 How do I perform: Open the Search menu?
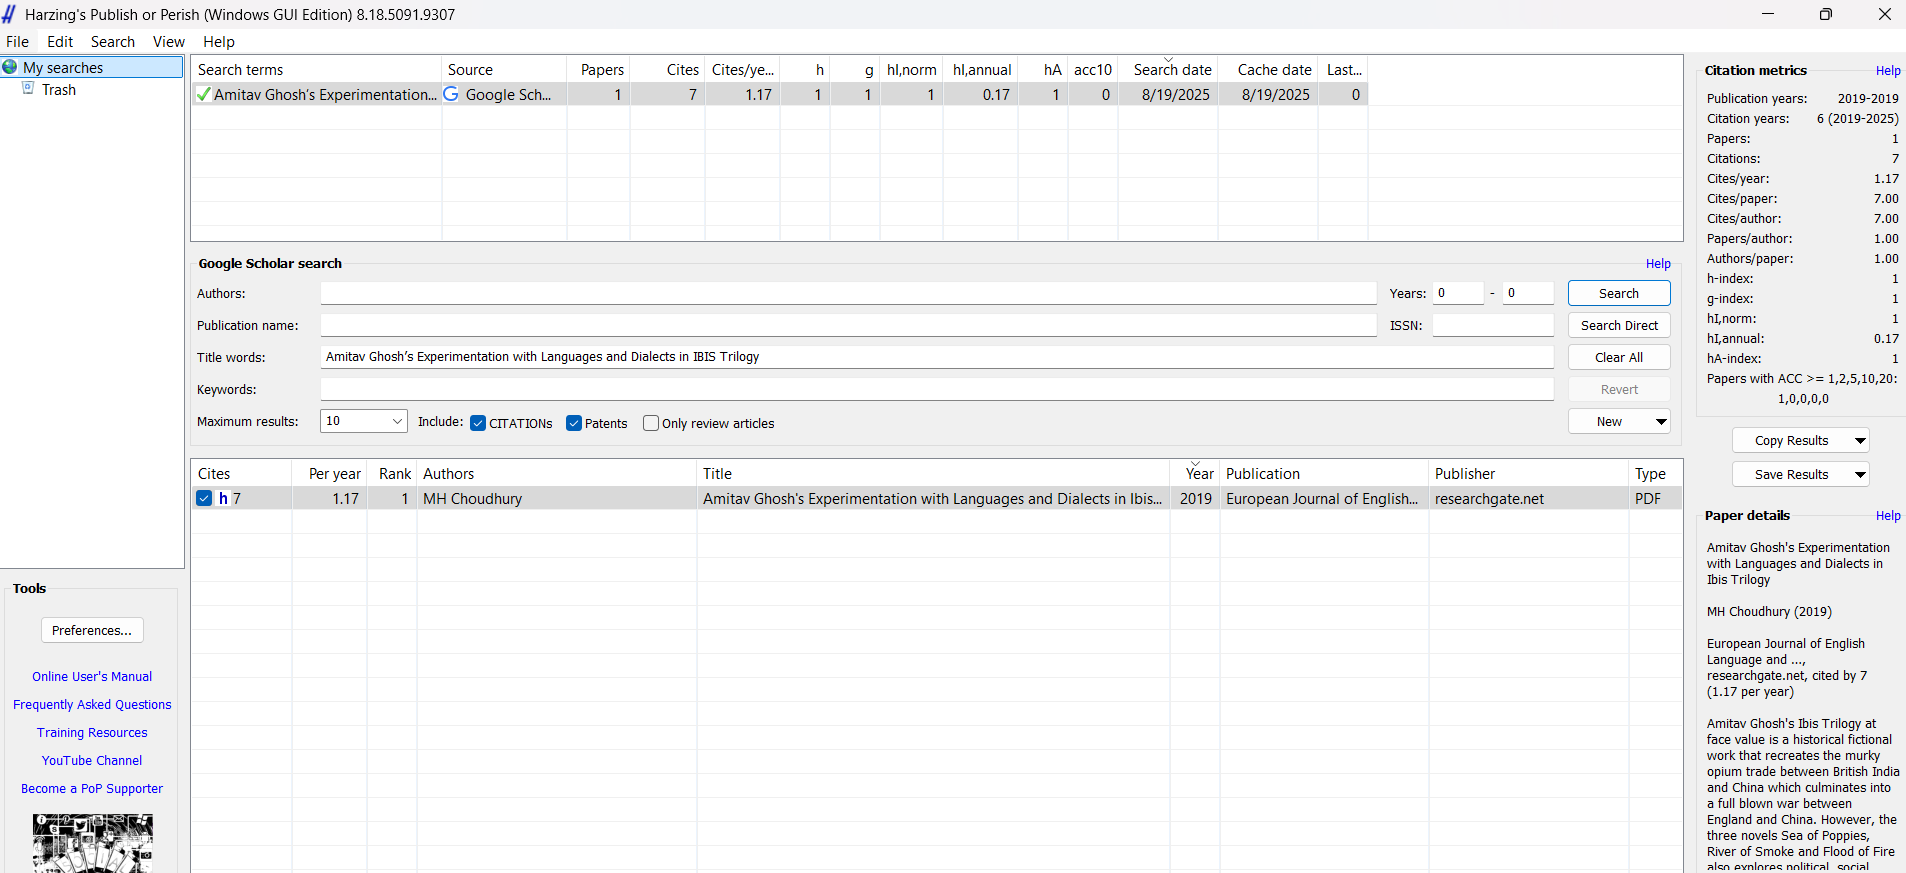click(112, 41)
